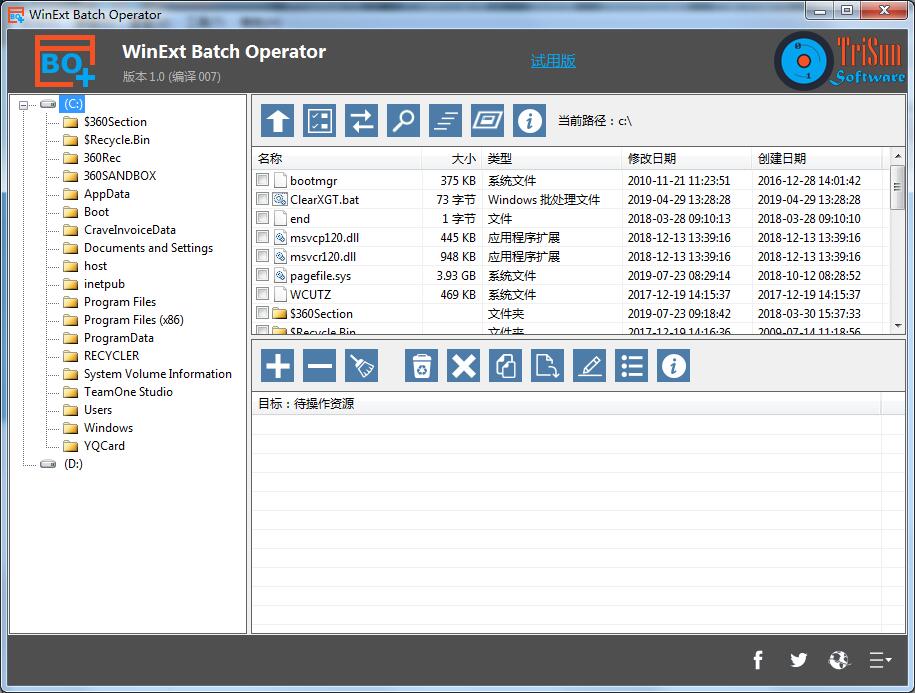915x693 pixels.
Task: Click the magnifier search icon in top toolbar
Action: tap(403, 121)
